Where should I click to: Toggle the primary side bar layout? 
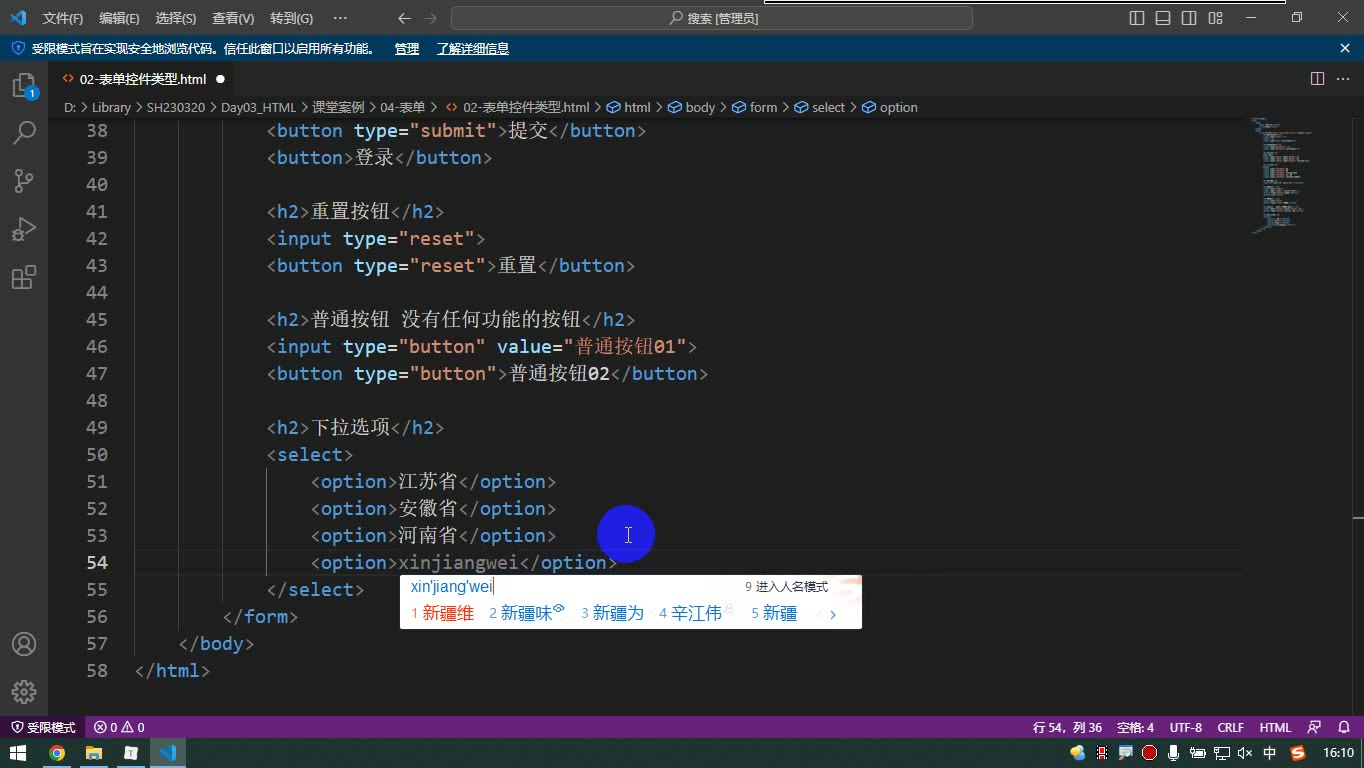pos(1137,18)
